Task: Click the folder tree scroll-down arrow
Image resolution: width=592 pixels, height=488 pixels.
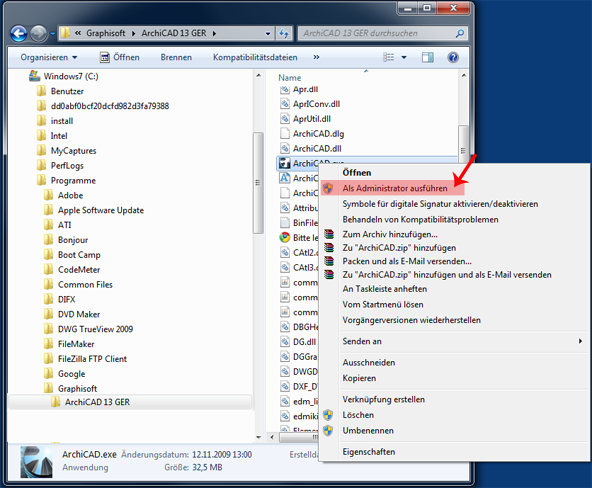Action: pos(258,437)
